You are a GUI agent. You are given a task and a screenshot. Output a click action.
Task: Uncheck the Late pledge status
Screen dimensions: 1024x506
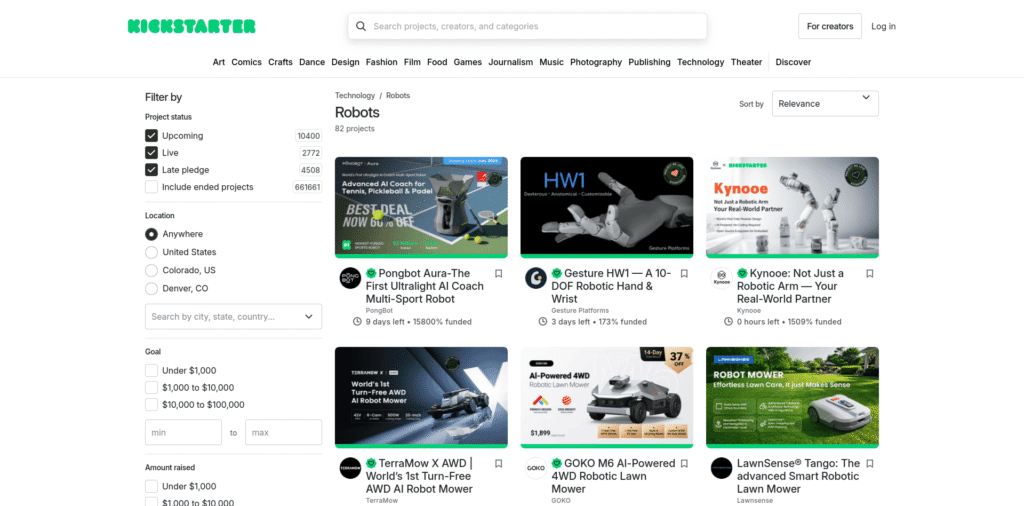[x=152, y=170]
